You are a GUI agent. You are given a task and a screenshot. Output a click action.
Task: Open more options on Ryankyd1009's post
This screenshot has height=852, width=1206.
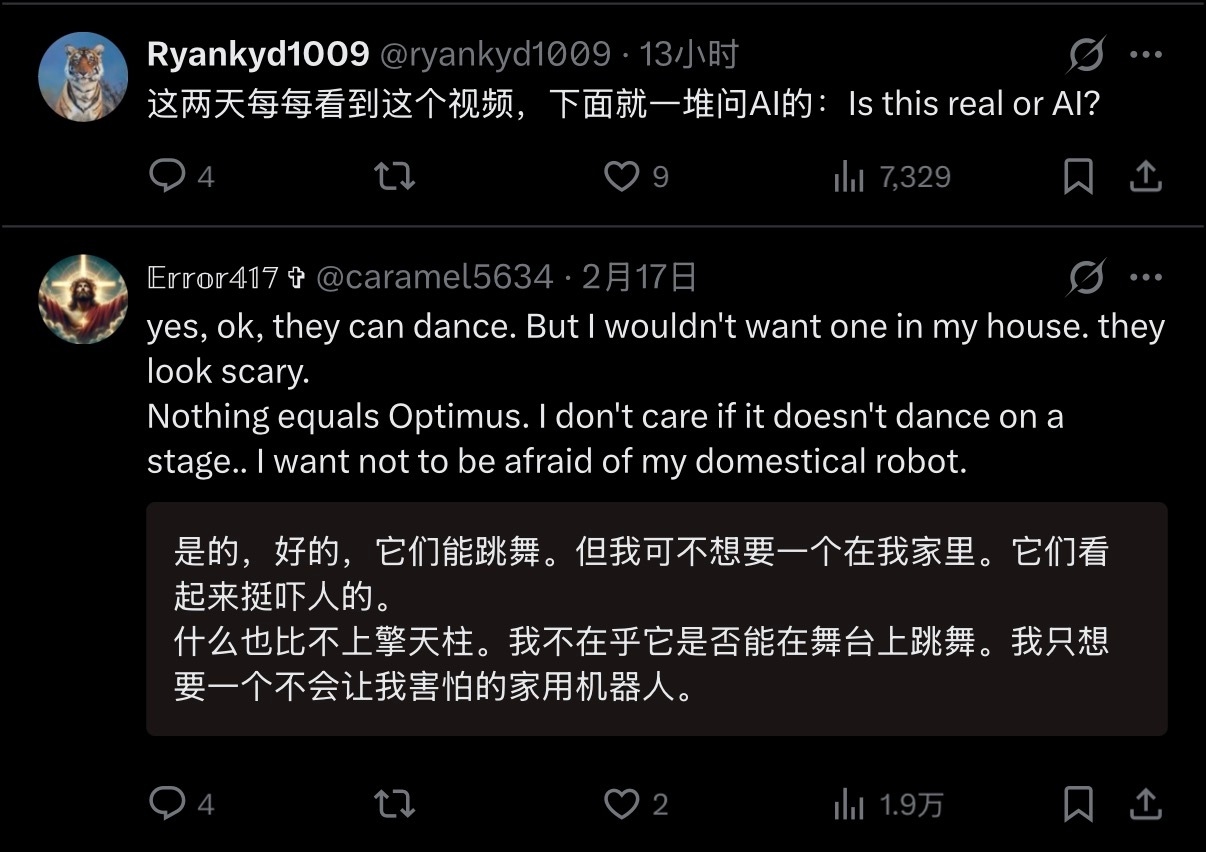1146,55
